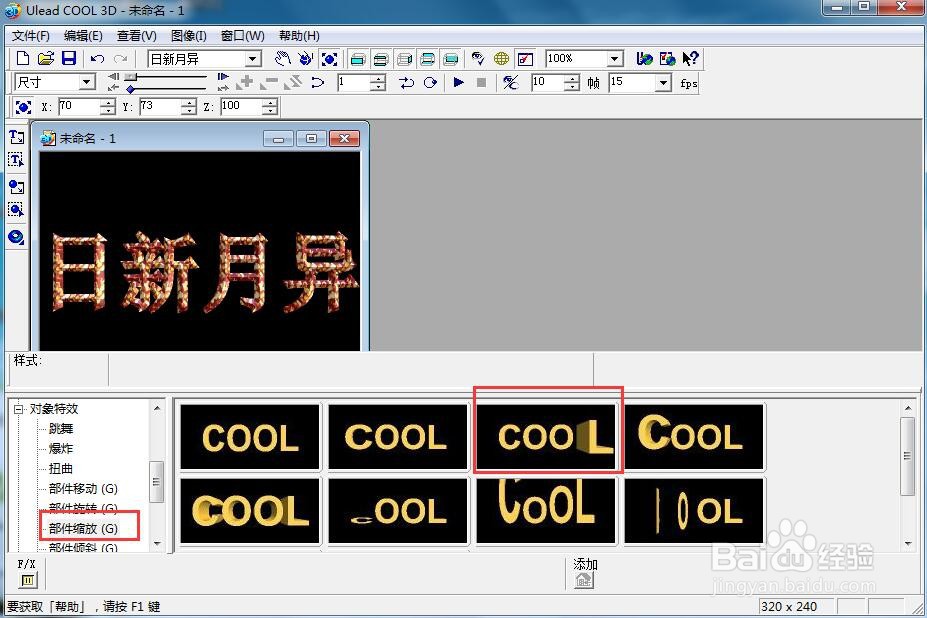Select 爆炸 effect in tree
927x618 pixels.
pos(61,448)
